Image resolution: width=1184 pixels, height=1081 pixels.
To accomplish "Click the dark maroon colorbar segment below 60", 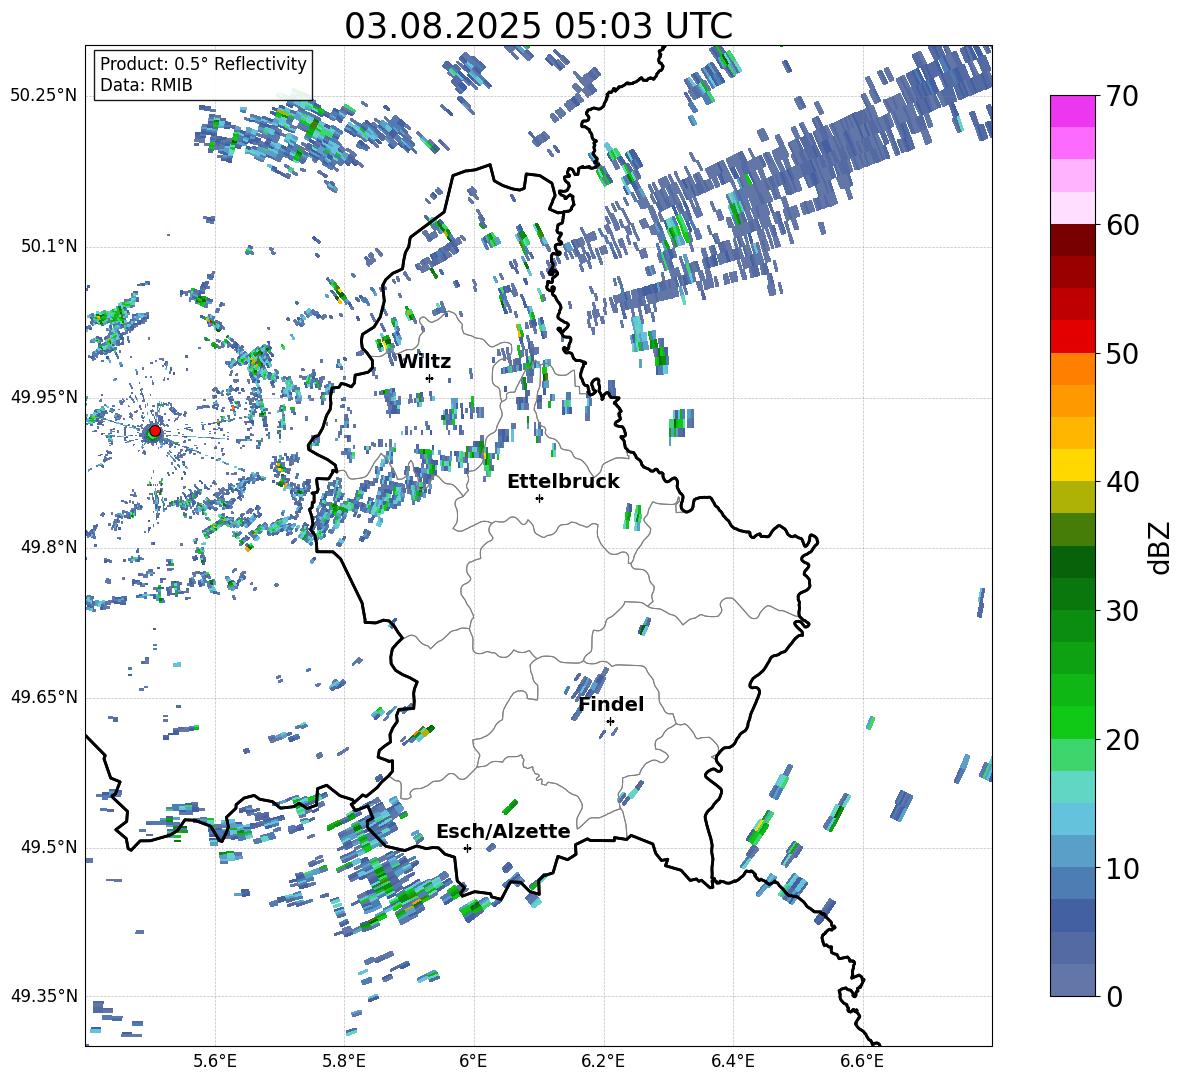I will point(1072,240).
